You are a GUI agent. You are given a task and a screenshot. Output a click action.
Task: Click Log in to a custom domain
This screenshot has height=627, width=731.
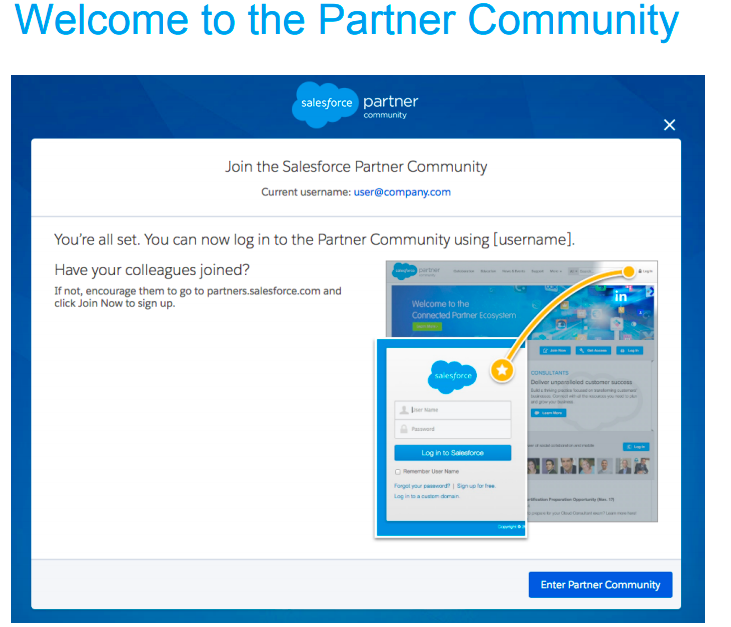tap(427, 497)
